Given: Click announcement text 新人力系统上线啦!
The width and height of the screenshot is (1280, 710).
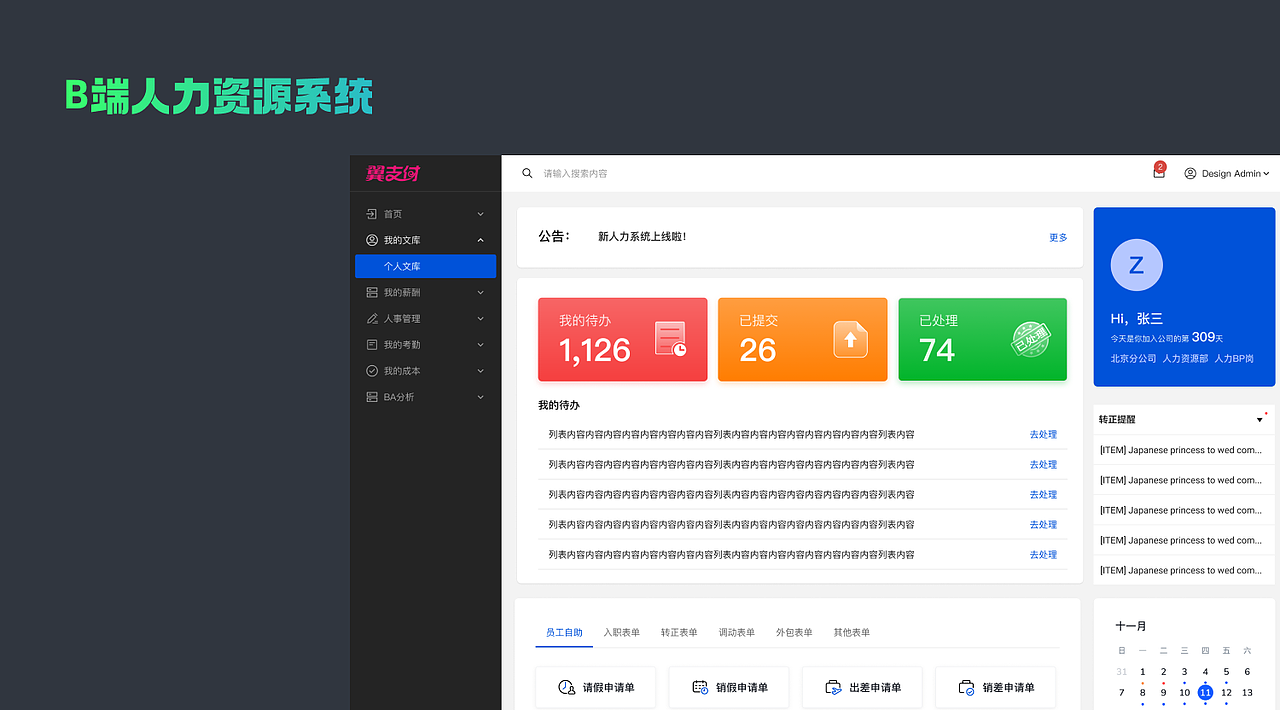Looking at the screenshot, I should tap(642, 237).
